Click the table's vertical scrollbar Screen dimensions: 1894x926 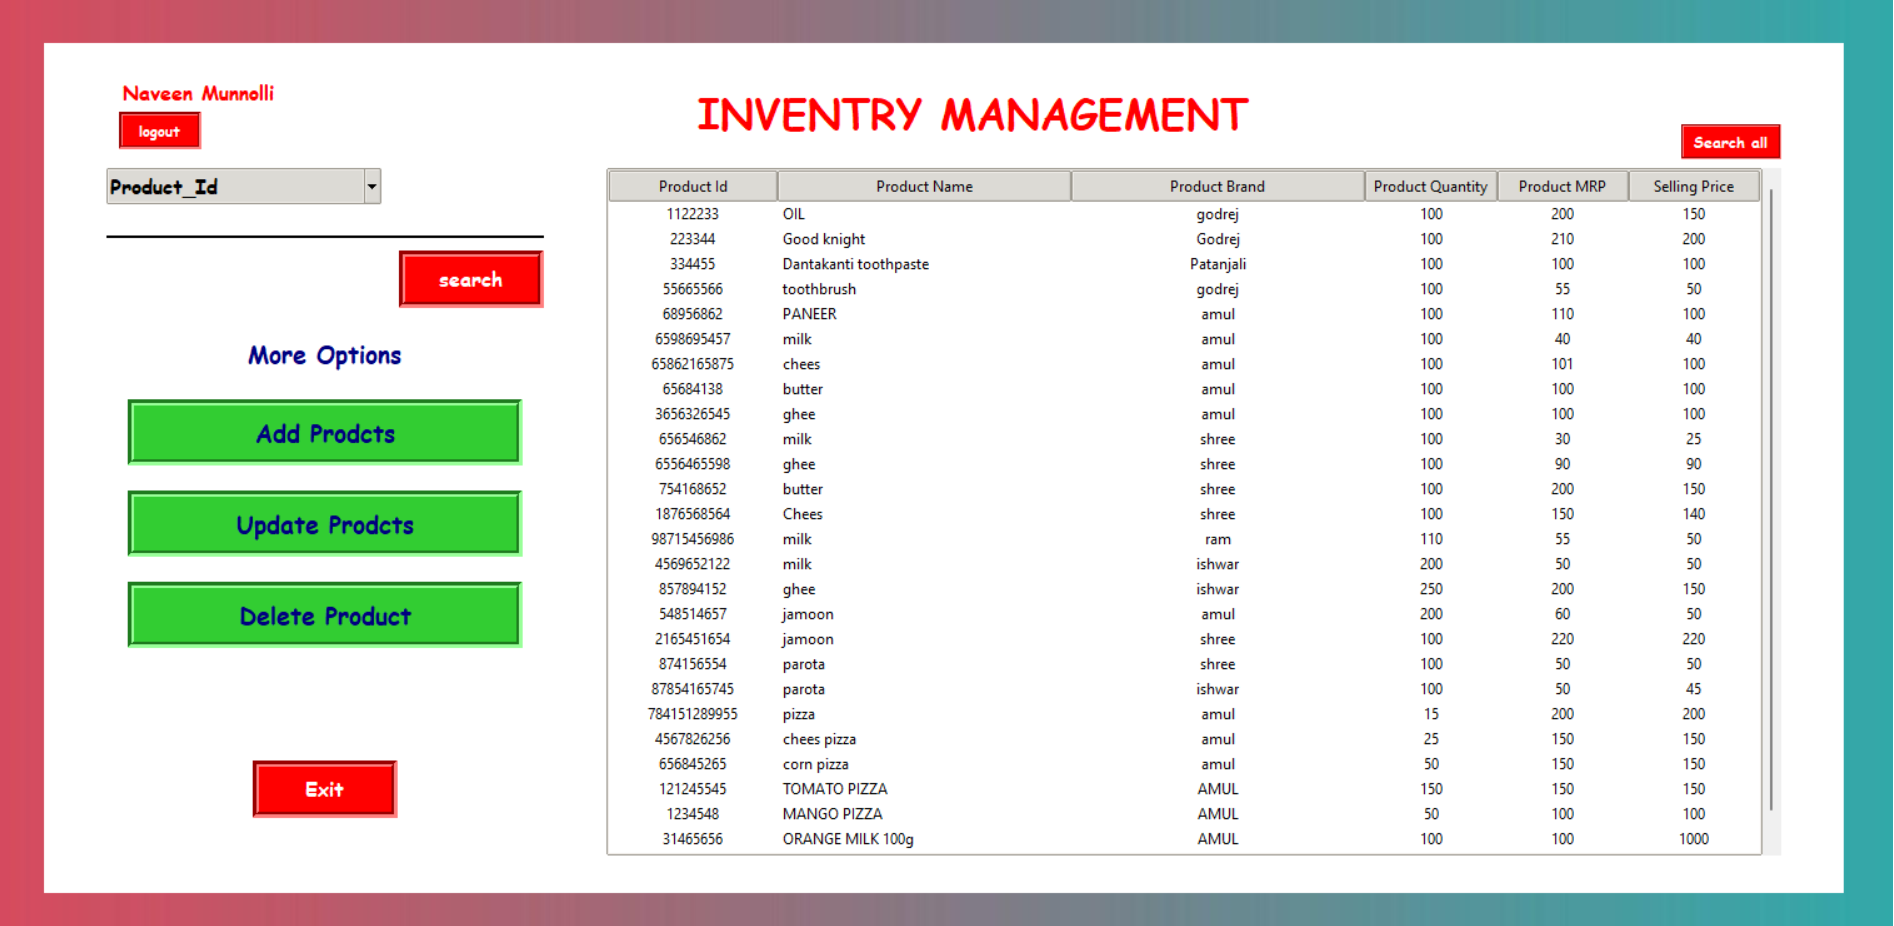1771,500
